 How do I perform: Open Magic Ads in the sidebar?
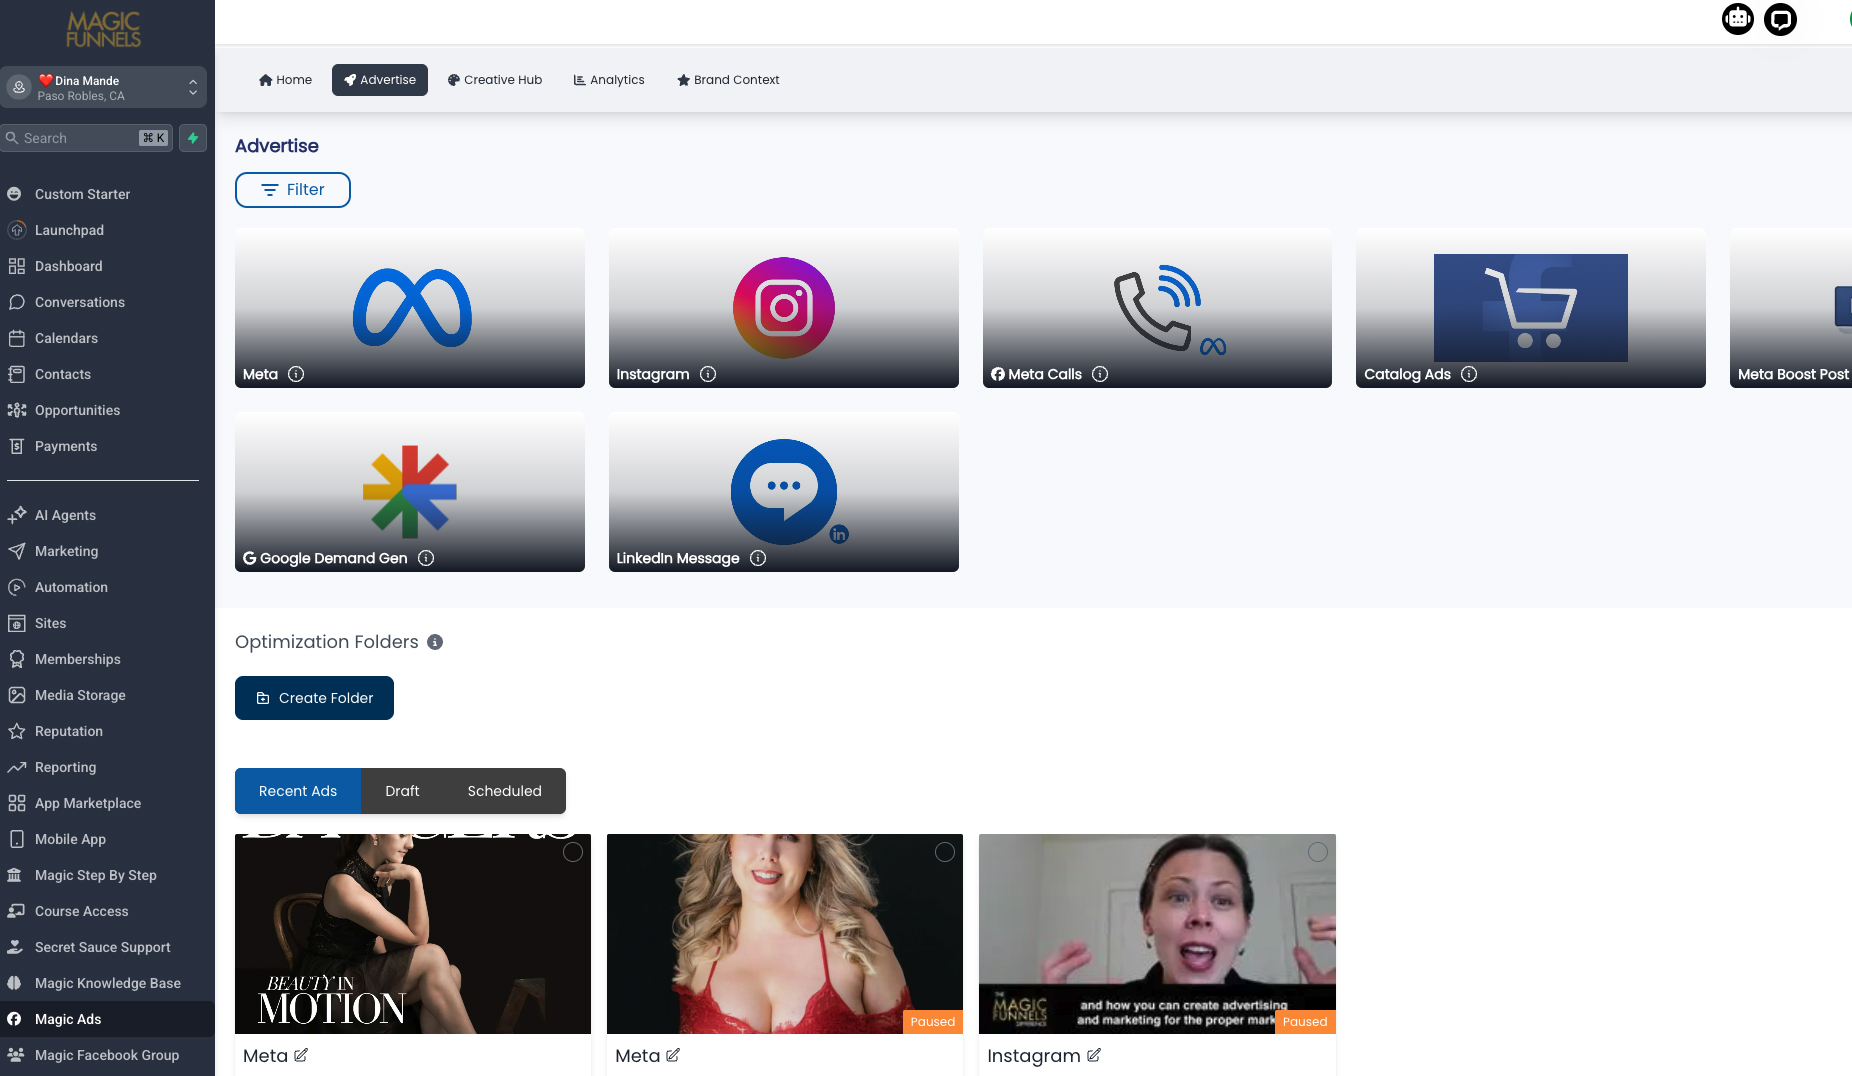[107, 1019]
